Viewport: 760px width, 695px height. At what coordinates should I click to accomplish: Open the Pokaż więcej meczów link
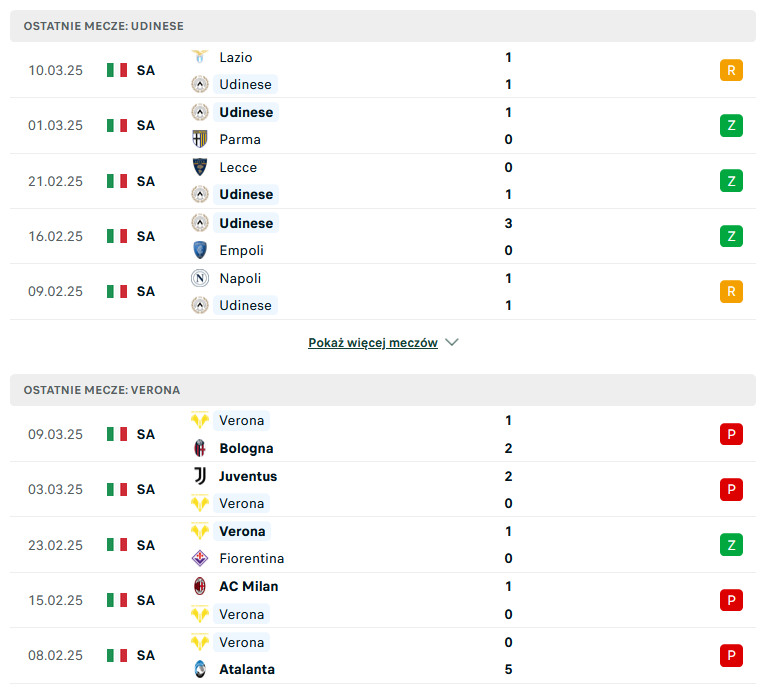[x=373, y=343]
